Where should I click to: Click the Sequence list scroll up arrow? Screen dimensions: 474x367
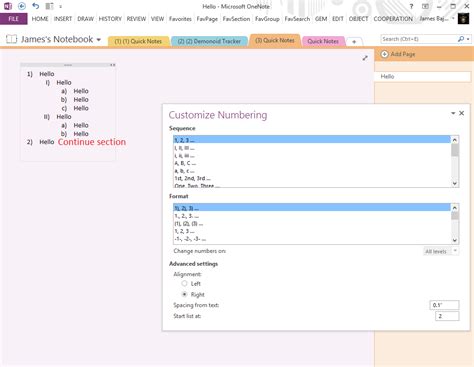pyautogui.click(x=455, y=140)
